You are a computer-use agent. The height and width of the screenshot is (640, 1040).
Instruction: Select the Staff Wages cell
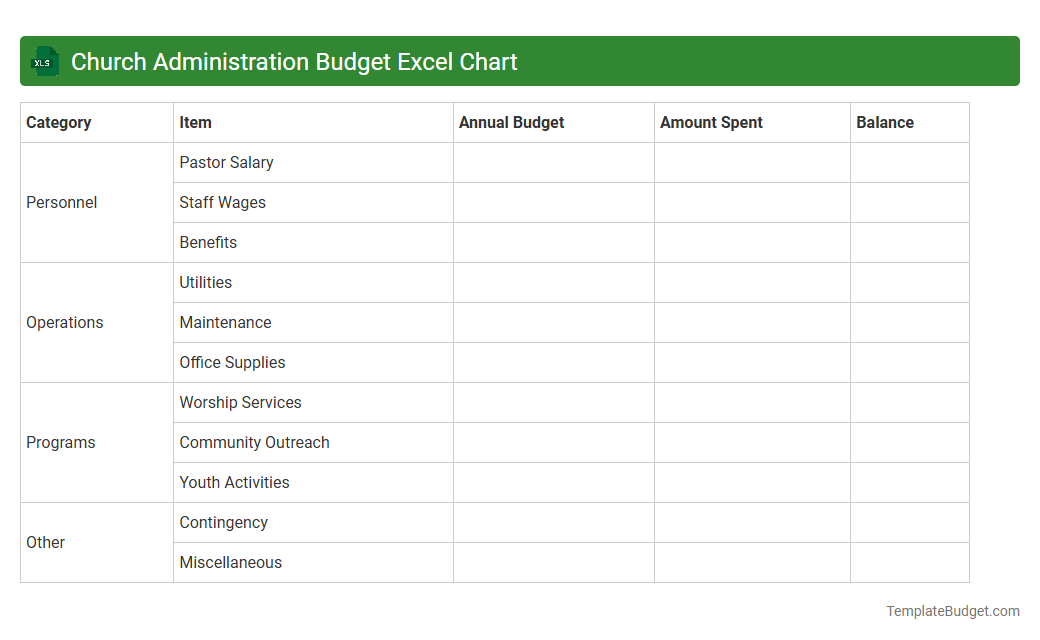tap(222, 202)
